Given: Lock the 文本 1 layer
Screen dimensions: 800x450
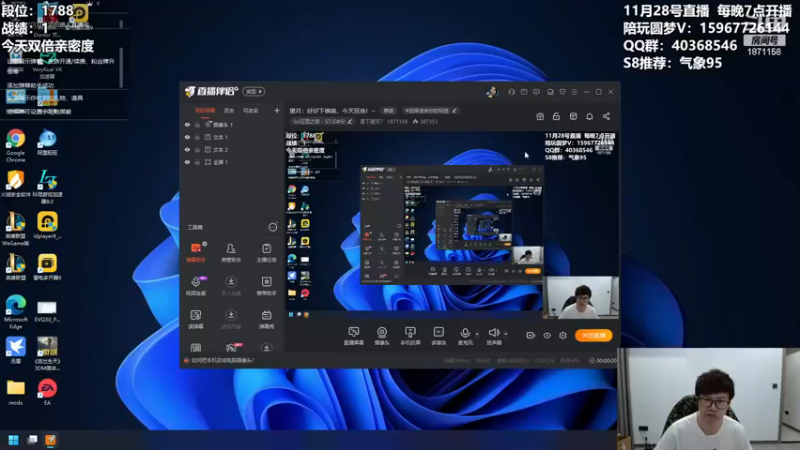Looking at the screenshot, I should coord(197,137).
